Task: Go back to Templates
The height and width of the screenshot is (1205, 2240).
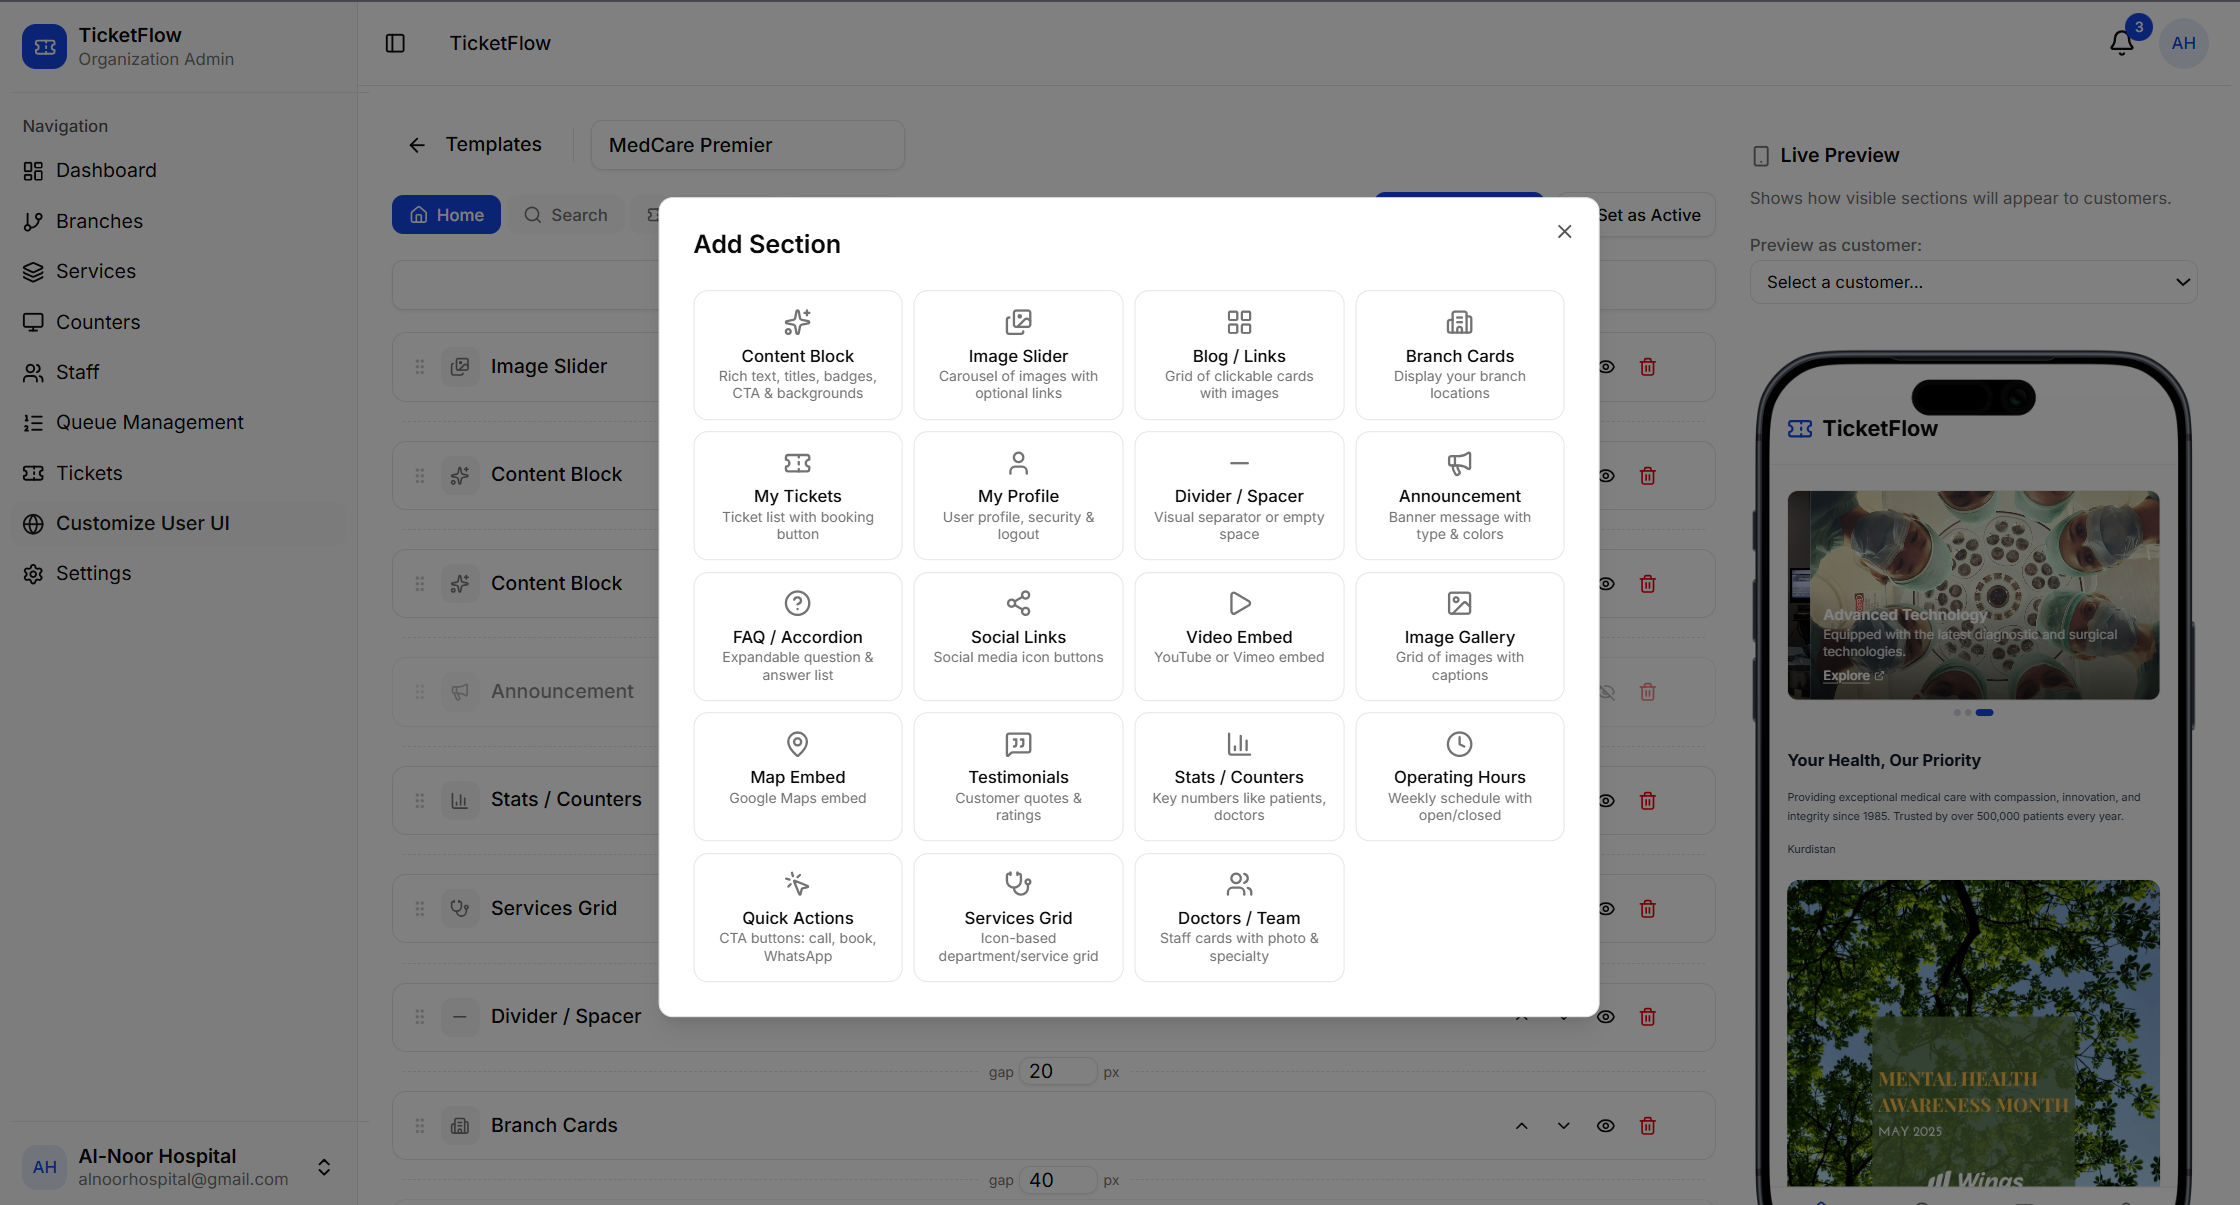Action: [x=475, y=144]
